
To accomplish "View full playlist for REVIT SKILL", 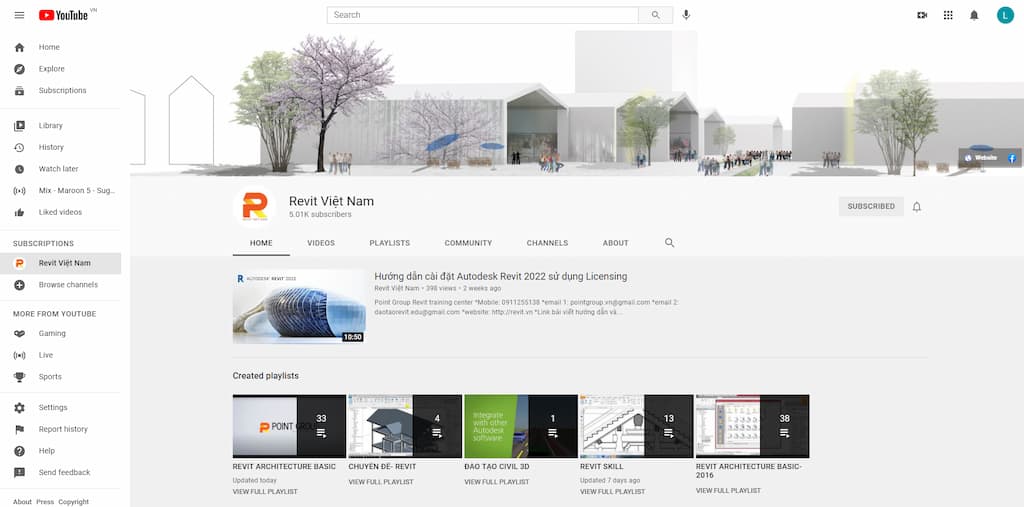I will (612, 492).
